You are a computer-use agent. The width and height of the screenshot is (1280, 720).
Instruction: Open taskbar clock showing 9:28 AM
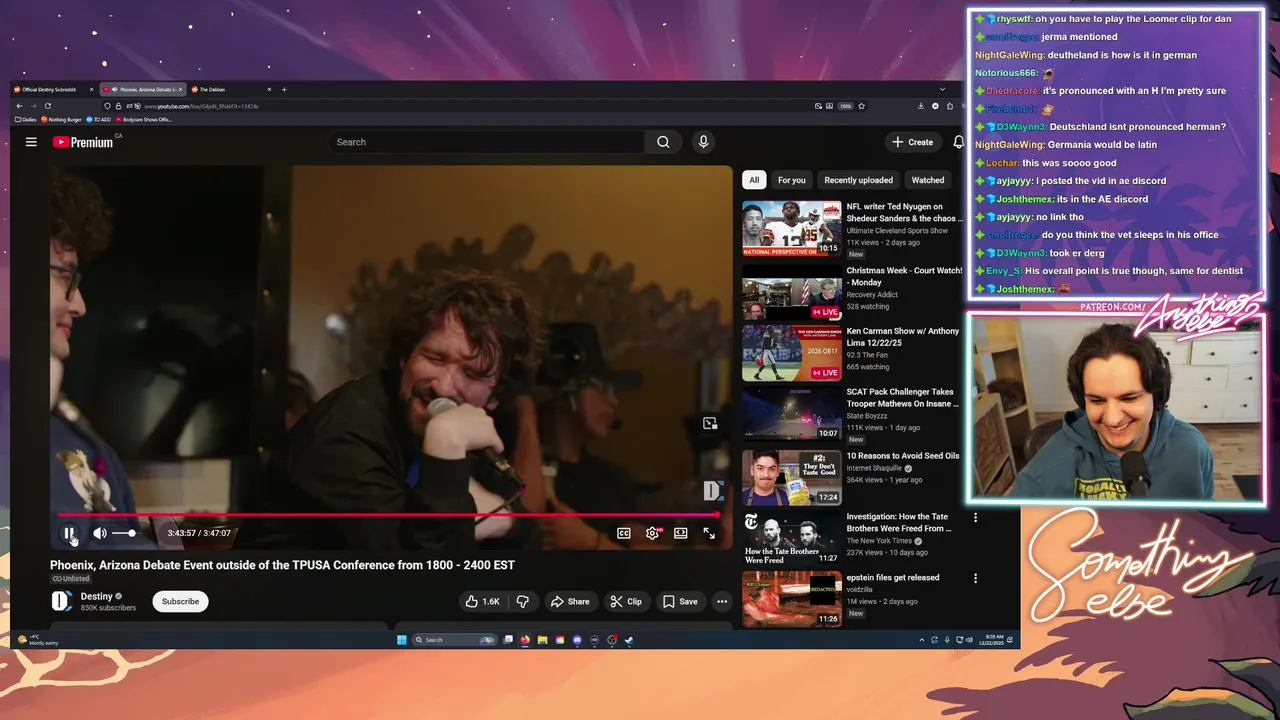click(994, 640)
